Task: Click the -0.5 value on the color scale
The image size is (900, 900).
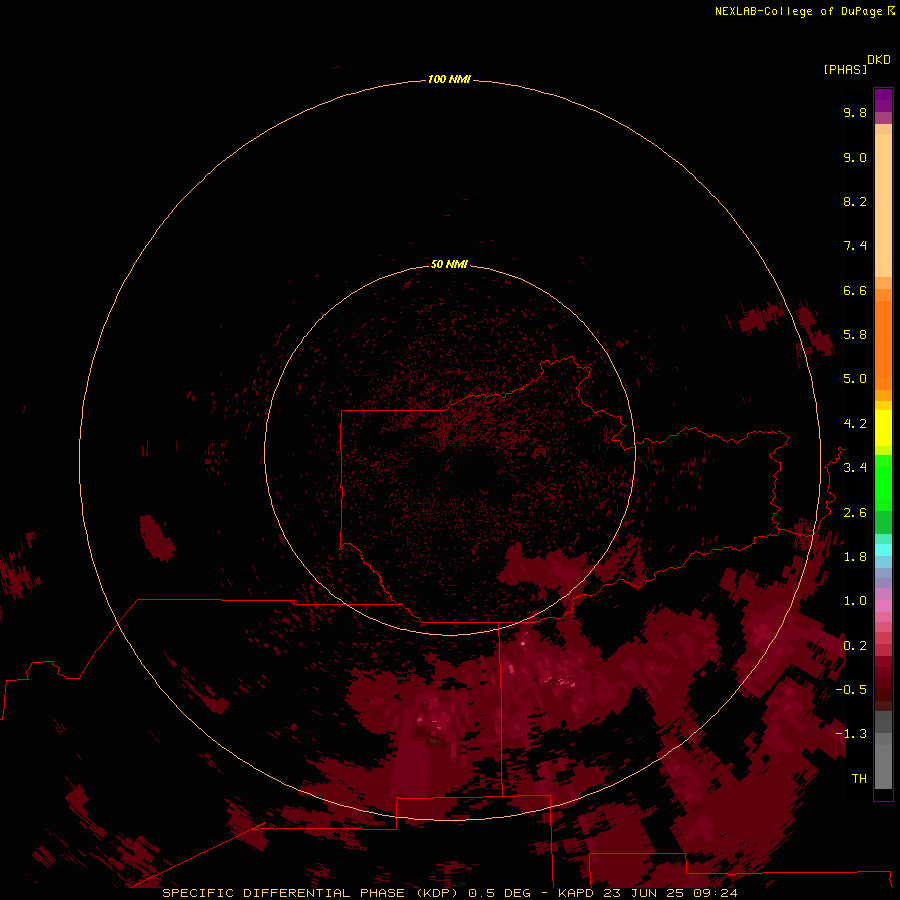Action: coord(851,690)
